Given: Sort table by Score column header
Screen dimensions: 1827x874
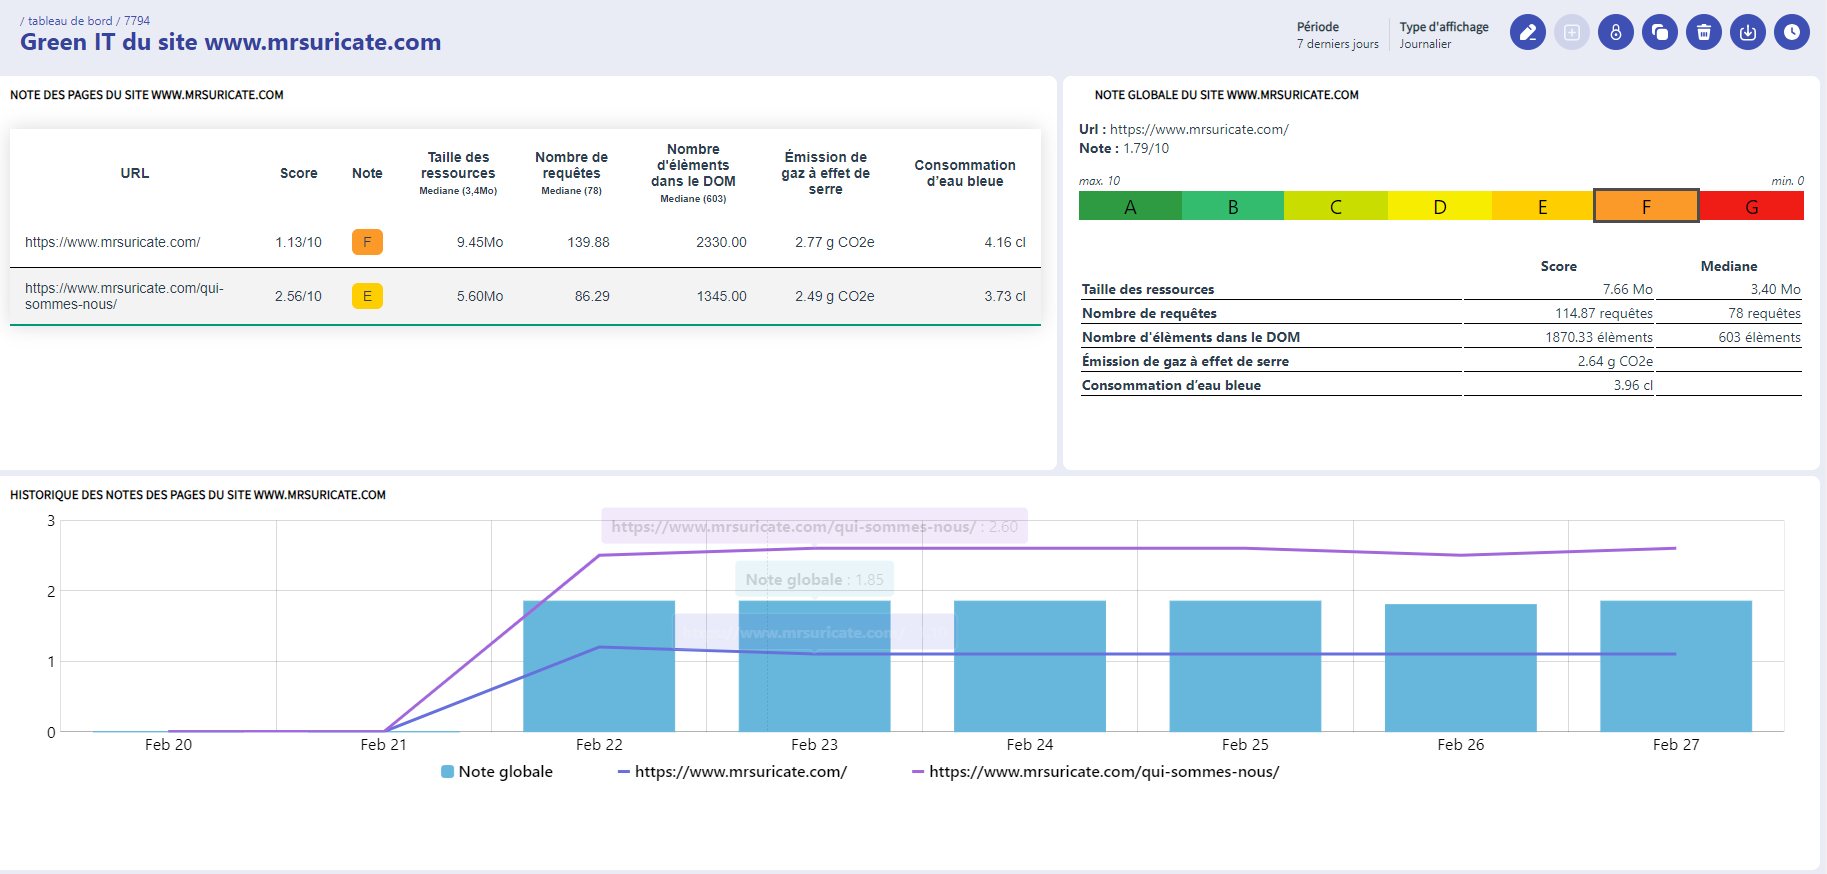Looking at the screenshot, I should pos(298,173).
